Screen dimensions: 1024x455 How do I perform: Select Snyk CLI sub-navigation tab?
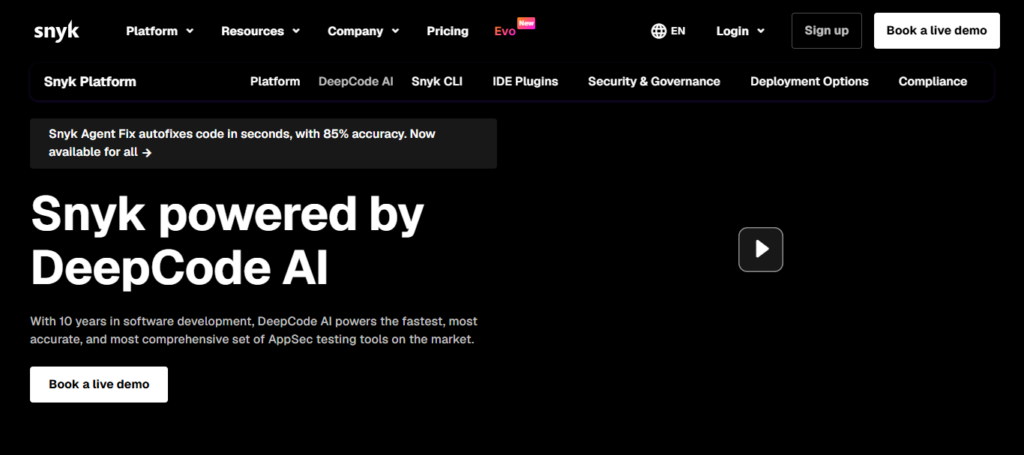click(x=437, y=82)
